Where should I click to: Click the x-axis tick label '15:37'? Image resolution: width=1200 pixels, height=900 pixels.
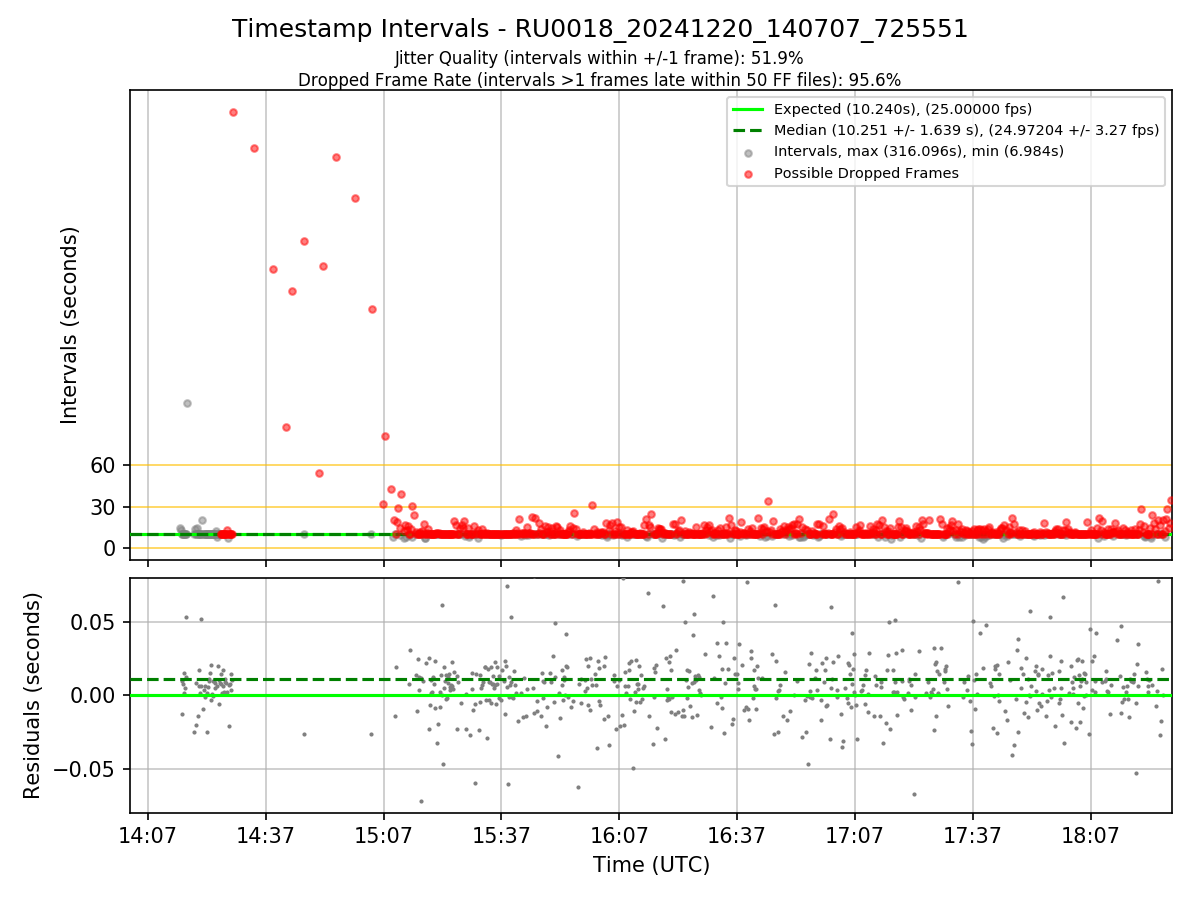tap(501, 834)
